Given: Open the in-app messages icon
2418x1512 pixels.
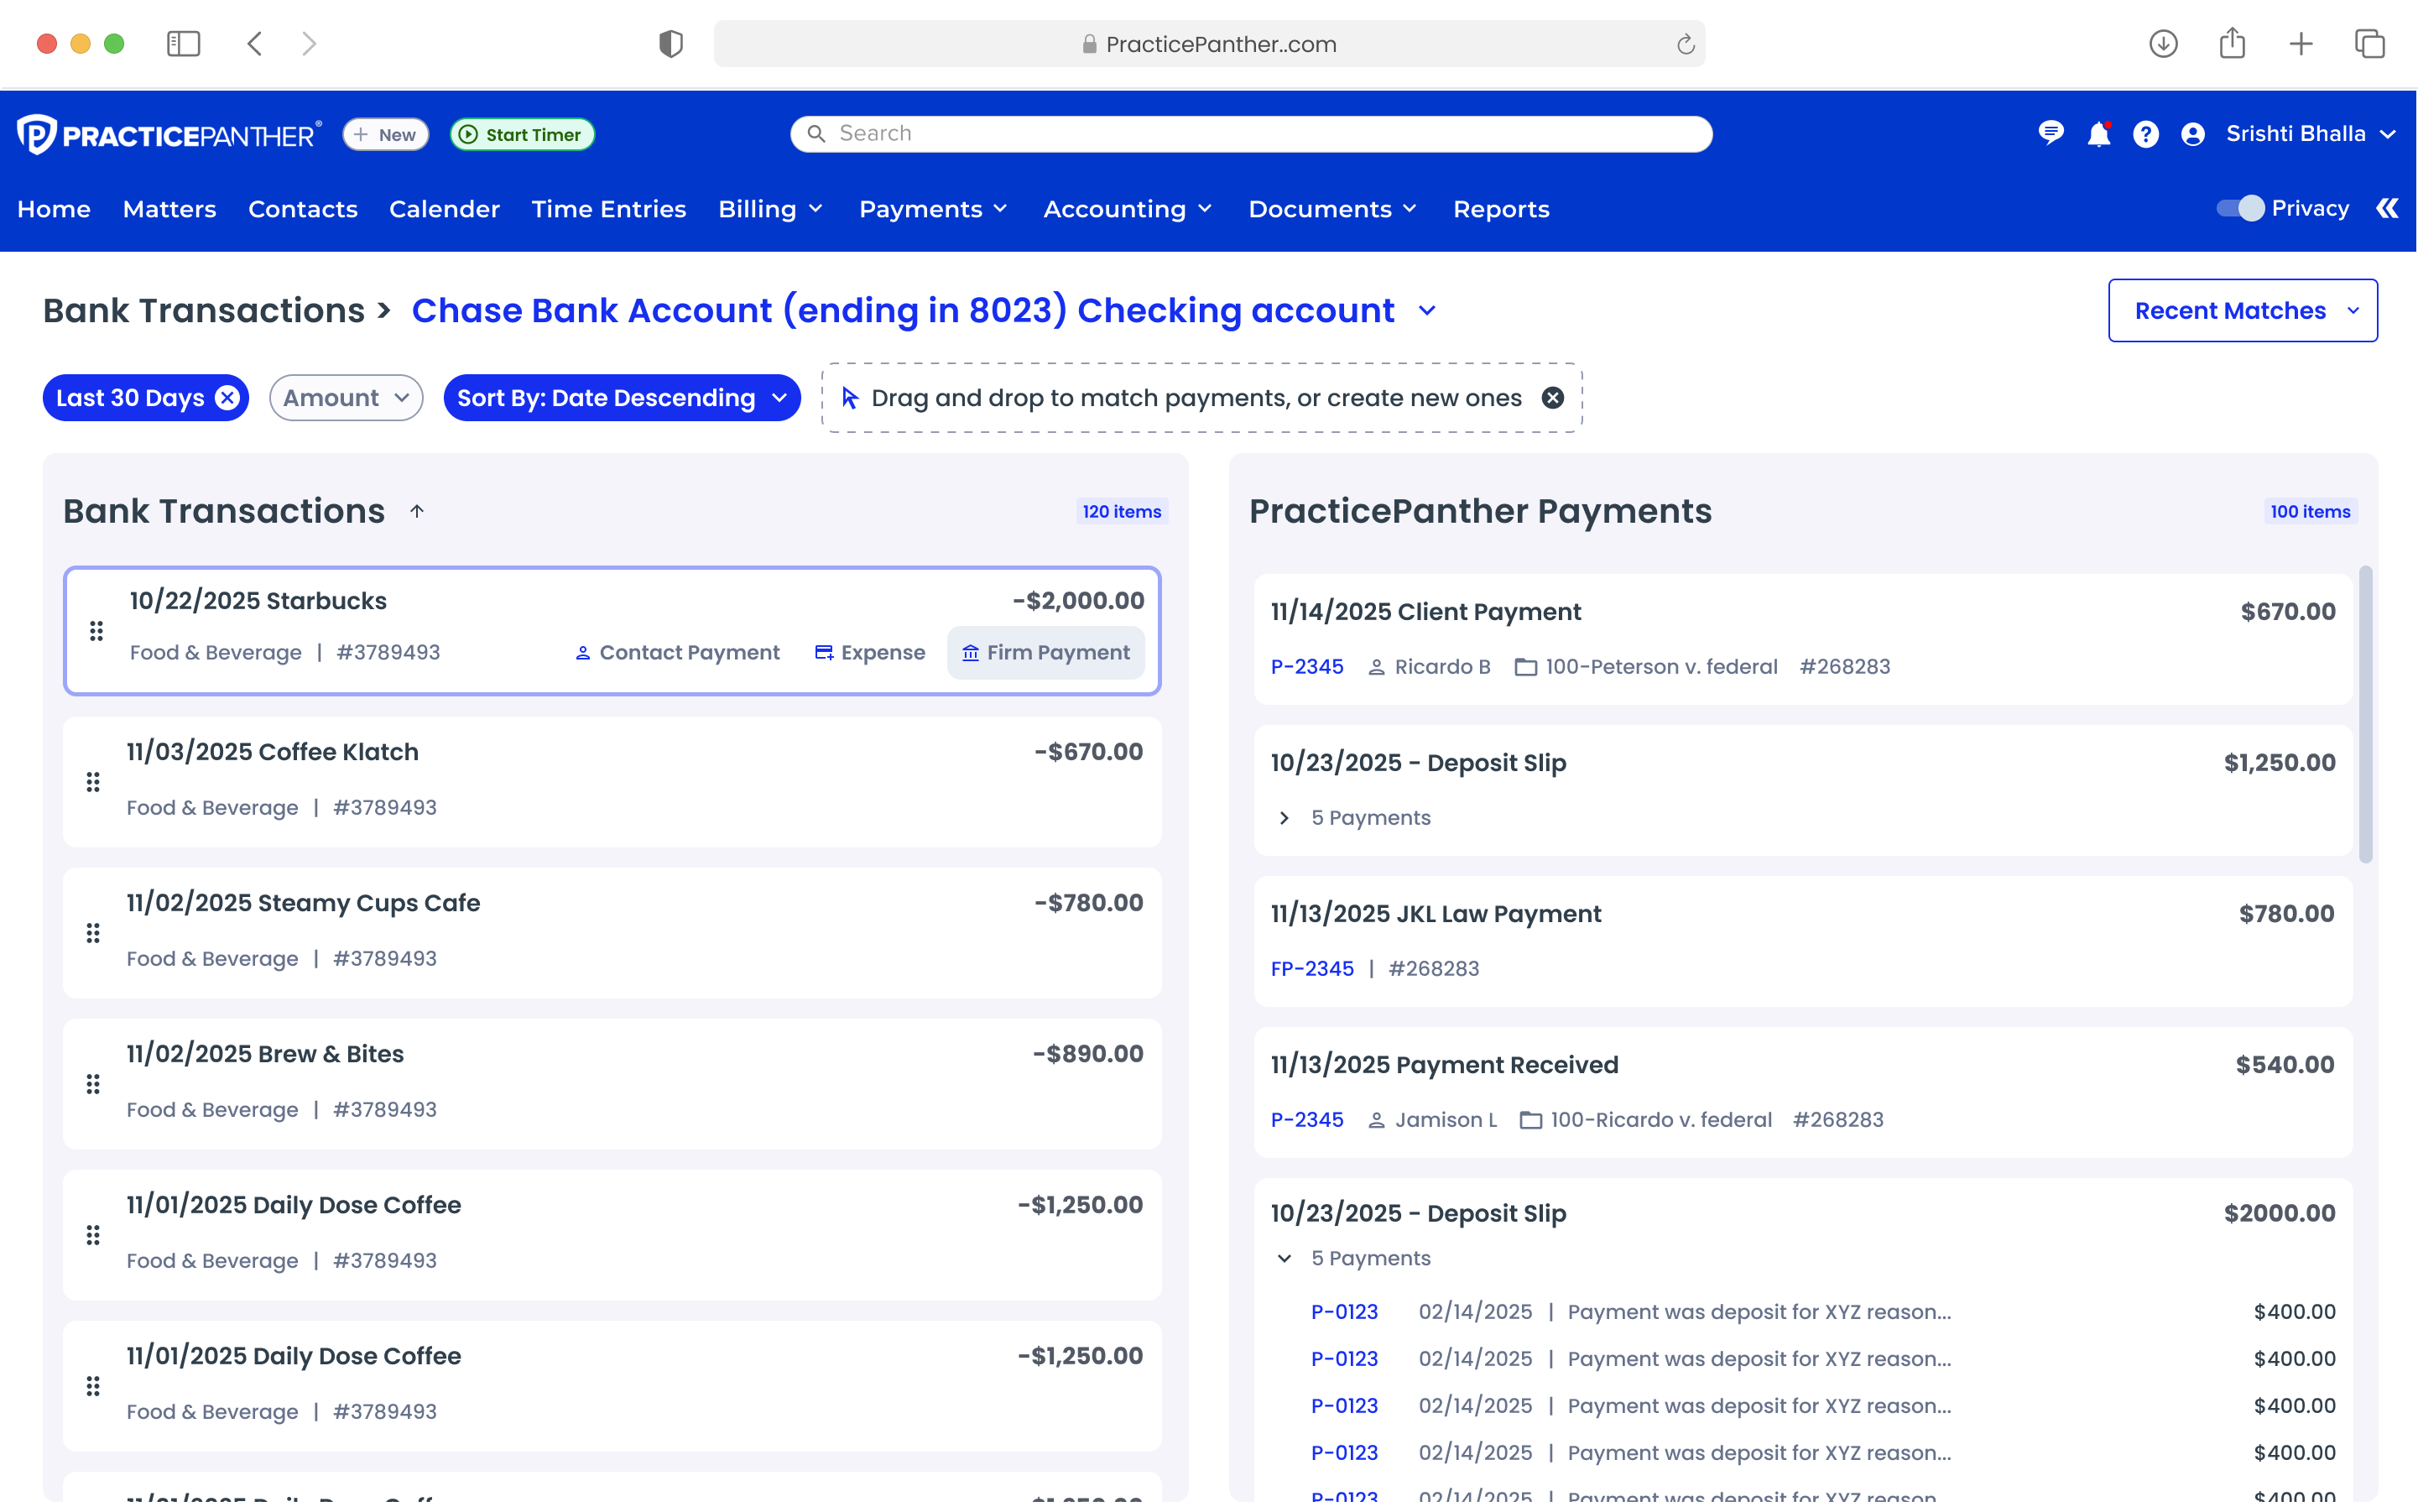Looking at the screenshot, I should pyautogui.click(x=2051, y=133).
